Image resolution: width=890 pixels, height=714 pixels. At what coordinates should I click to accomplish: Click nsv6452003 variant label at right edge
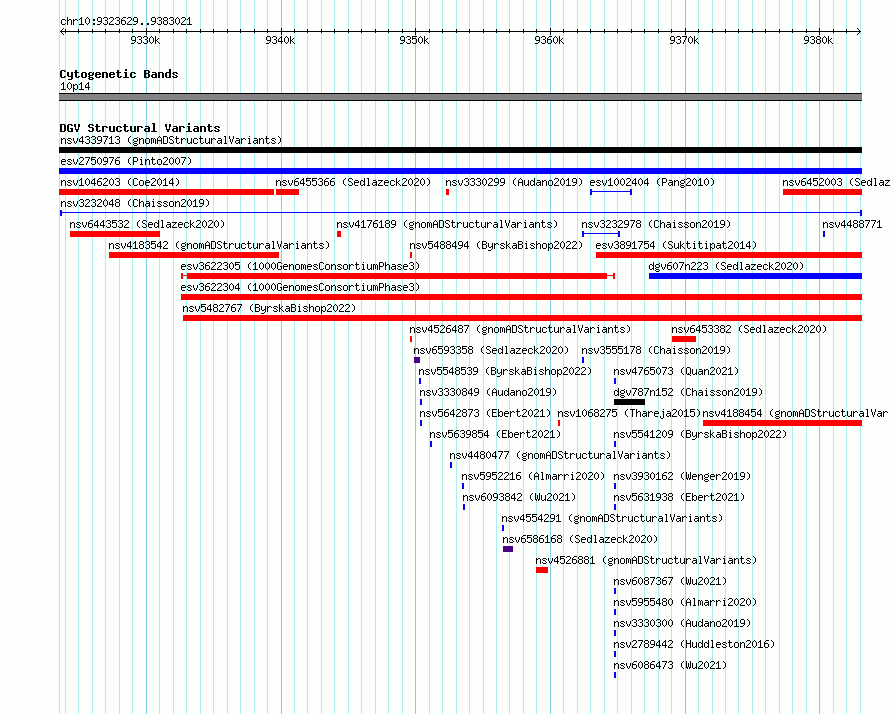(836, 182)
